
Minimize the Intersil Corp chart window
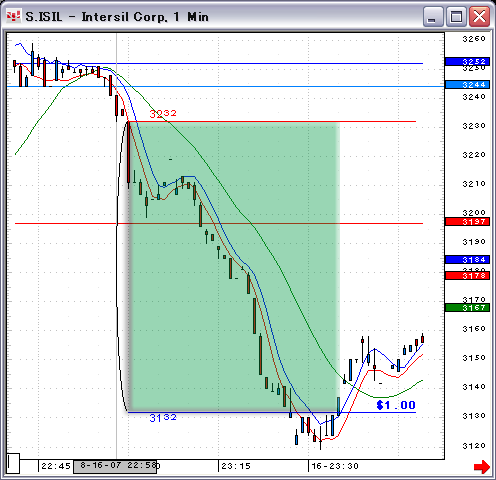(x=432, y=16)
